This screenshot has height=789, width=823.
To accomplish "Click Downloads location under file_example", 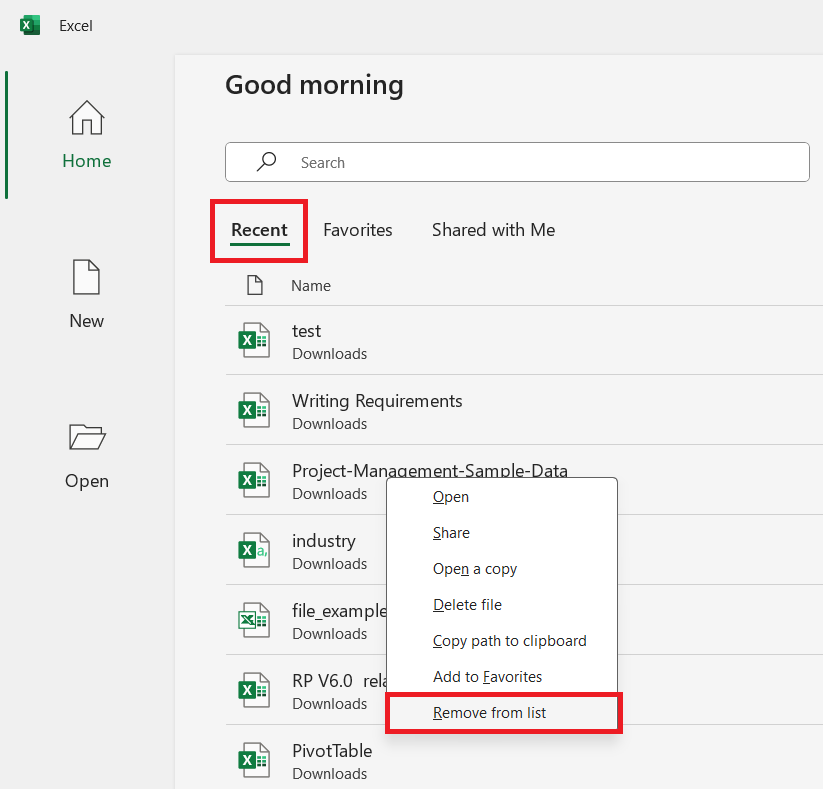I will coord(330,634).
